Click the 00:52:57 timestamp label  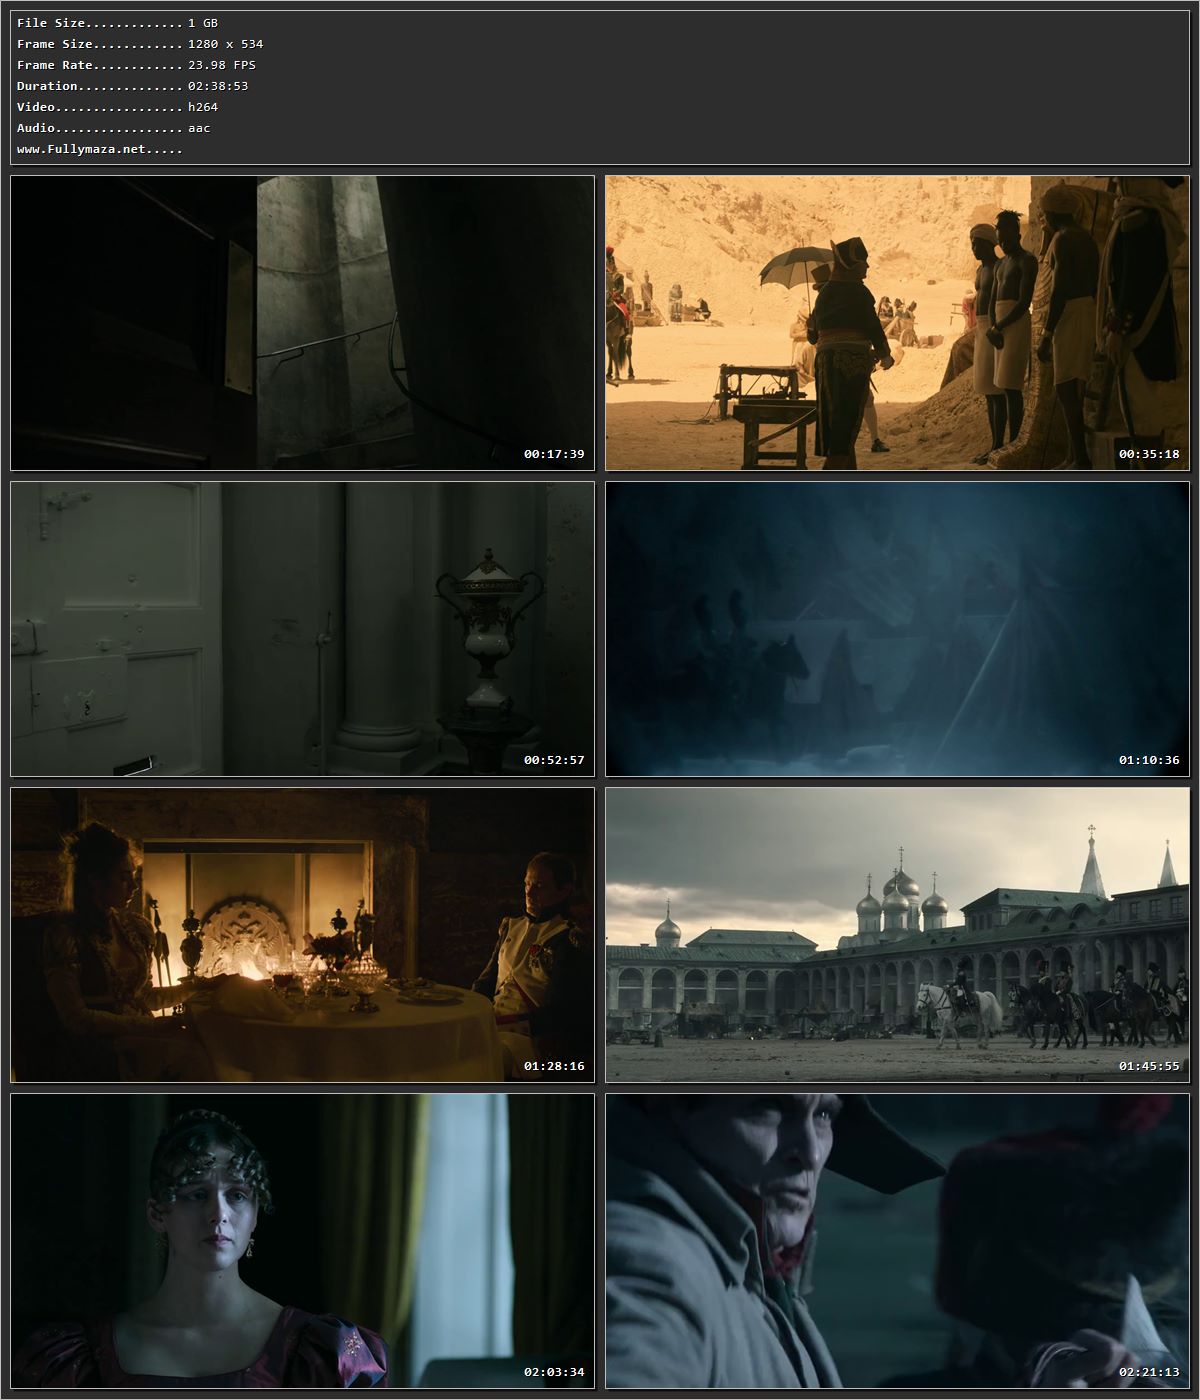tap(554, 760)
